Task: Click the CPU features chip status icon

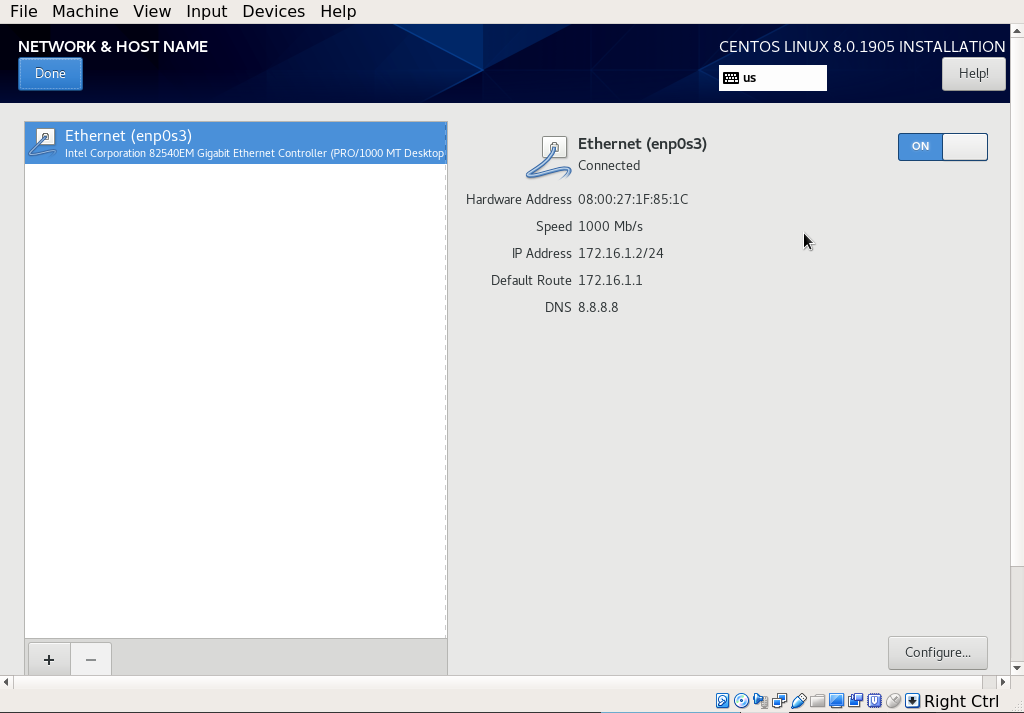Action: tap(874, 700)
